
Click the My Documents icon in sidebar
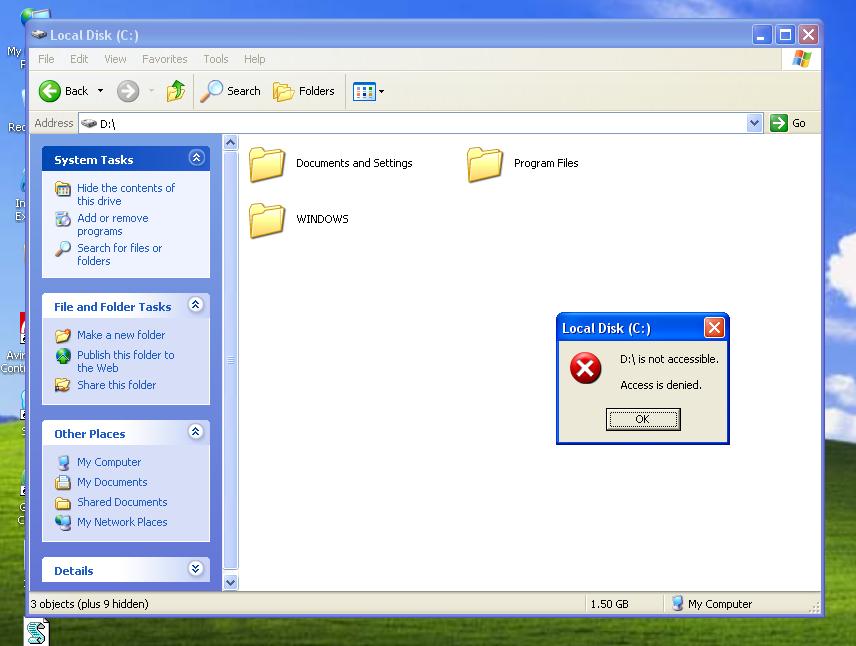[x=63, y=482]
